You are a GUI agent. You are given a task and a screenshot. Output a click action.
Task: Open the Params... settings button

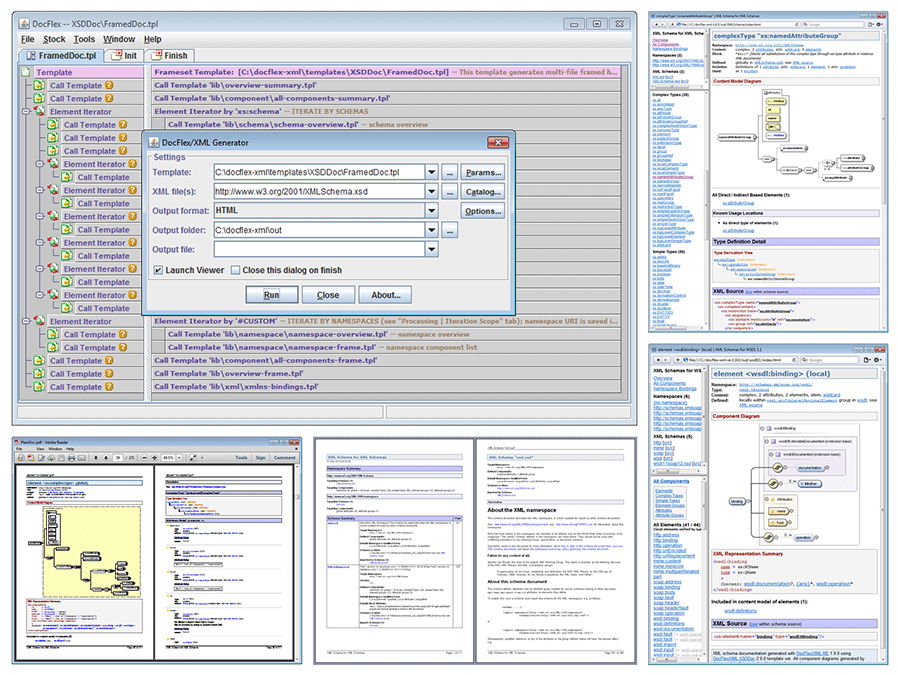point(482,172)
